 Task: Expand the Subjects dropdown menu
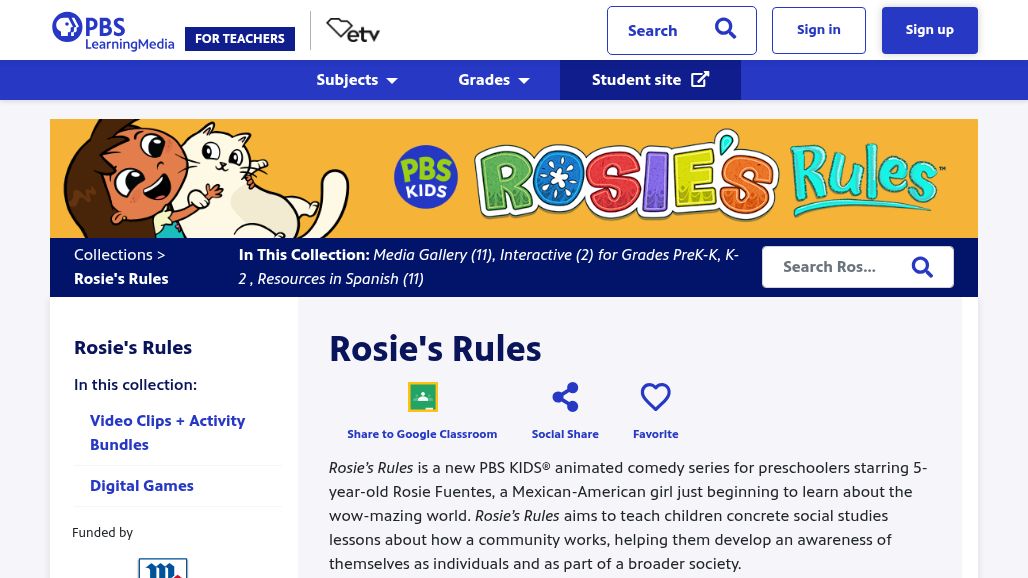[x=357, y=80]
